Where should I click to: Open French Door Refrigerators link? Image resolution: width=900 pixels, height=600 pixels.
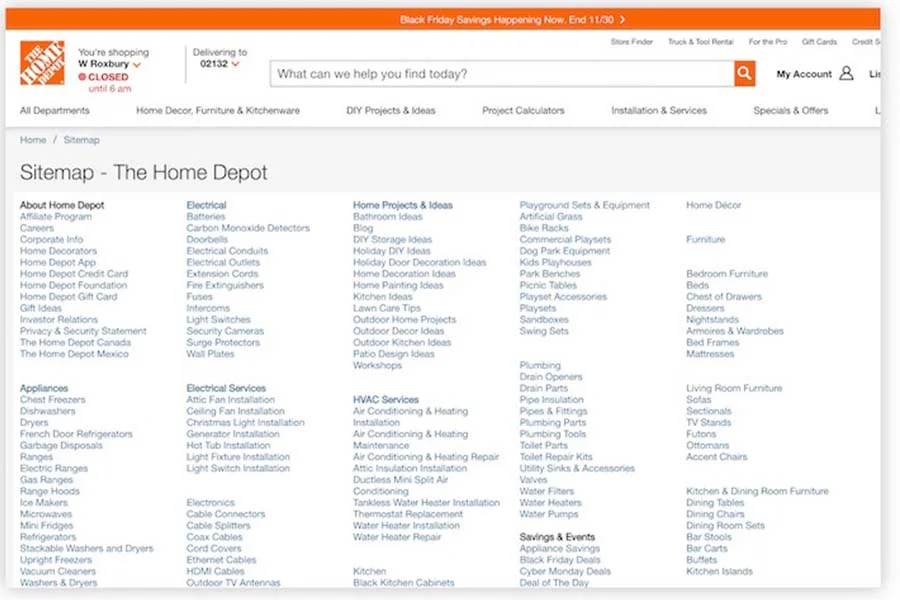[76, 434]
